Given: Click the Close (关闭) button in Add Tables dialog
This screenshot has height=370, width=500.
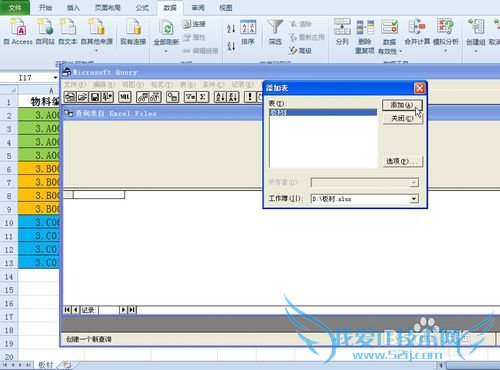Looking at the screenshot, I should pos(402,118).
